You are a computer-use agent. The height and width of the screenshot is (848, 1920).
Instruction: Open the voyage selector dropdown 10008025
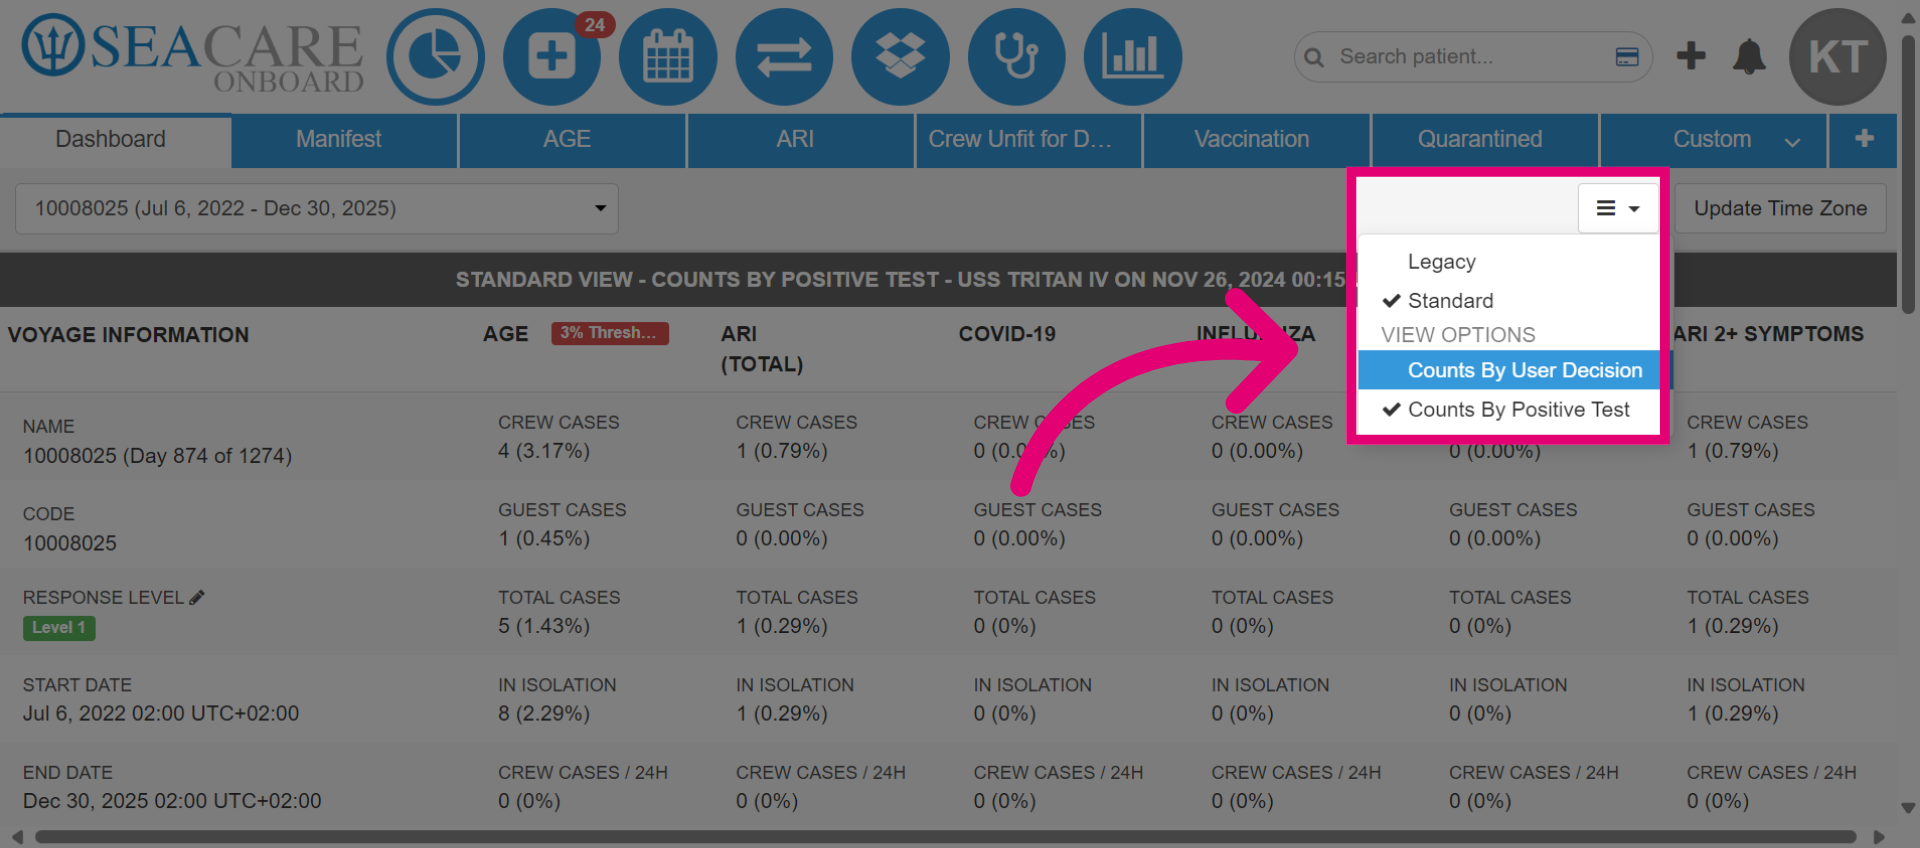click(317, 208)
